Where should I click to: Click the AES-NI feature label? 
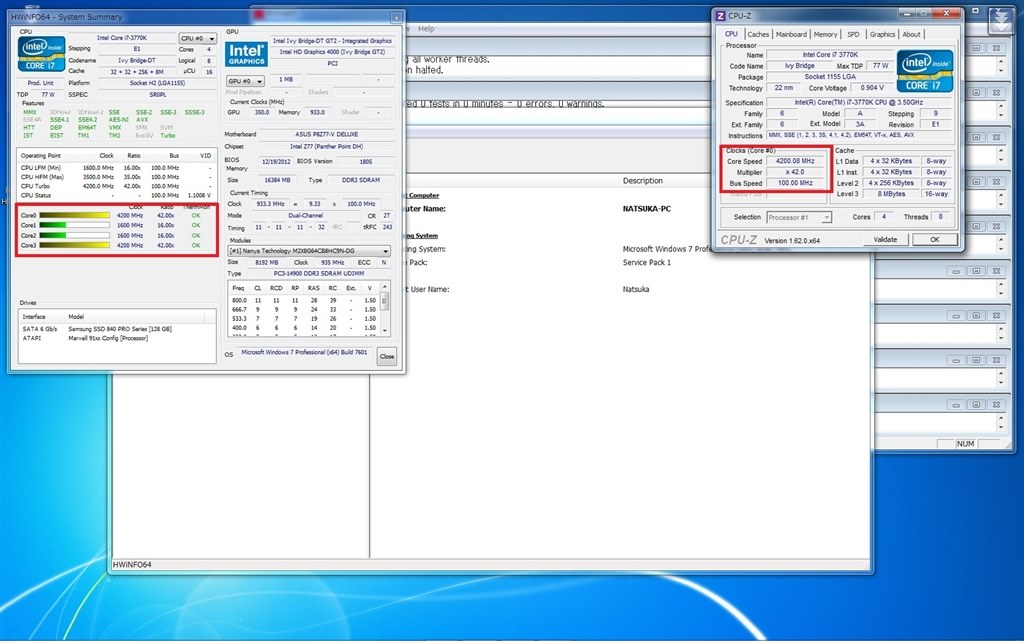tap(118, 120)
